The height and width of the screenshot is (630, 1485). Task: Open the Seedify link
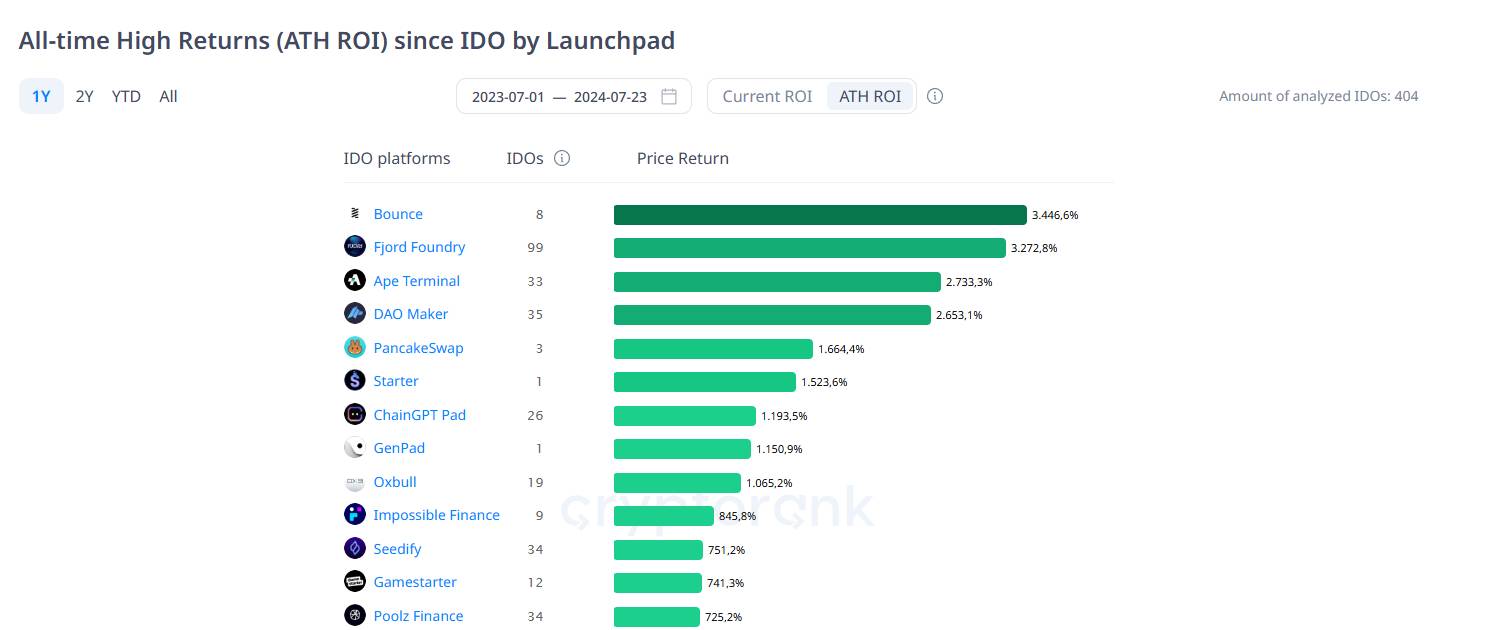click(397, 549)
